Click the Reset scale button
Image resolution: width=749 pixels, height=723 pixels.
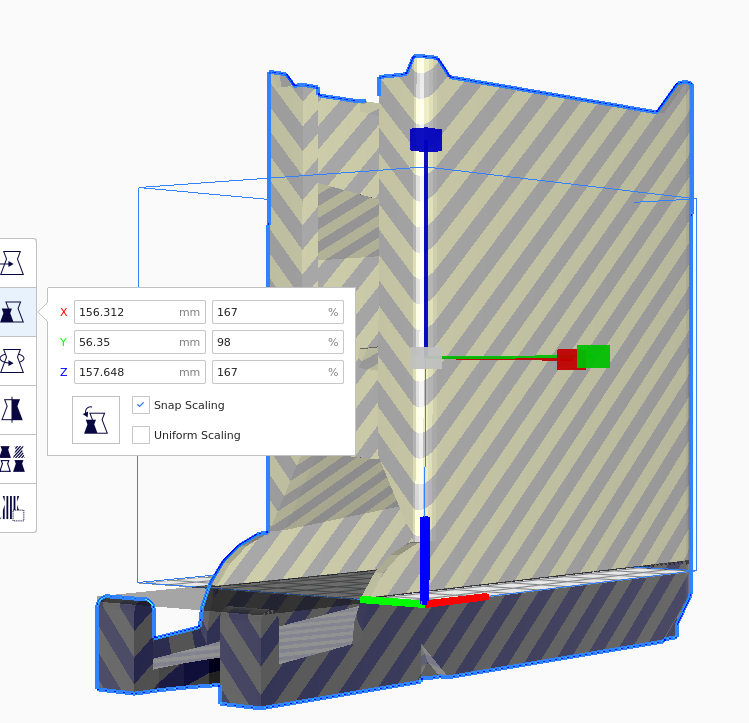(96, 420)
